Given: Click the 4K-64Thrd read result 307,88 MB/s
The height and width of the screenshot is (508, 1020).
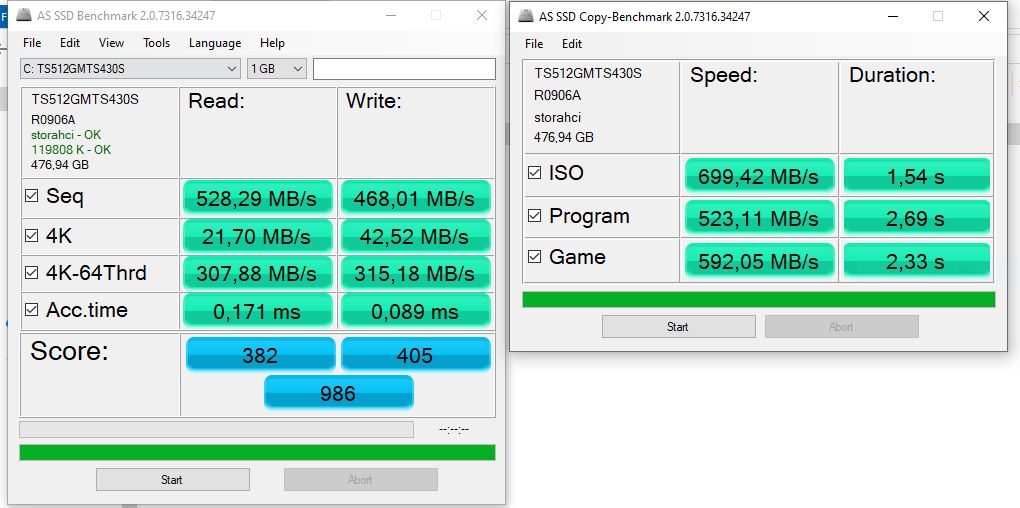Looking at the screenshot, I should pyautogui.click(x=257, y=274).
